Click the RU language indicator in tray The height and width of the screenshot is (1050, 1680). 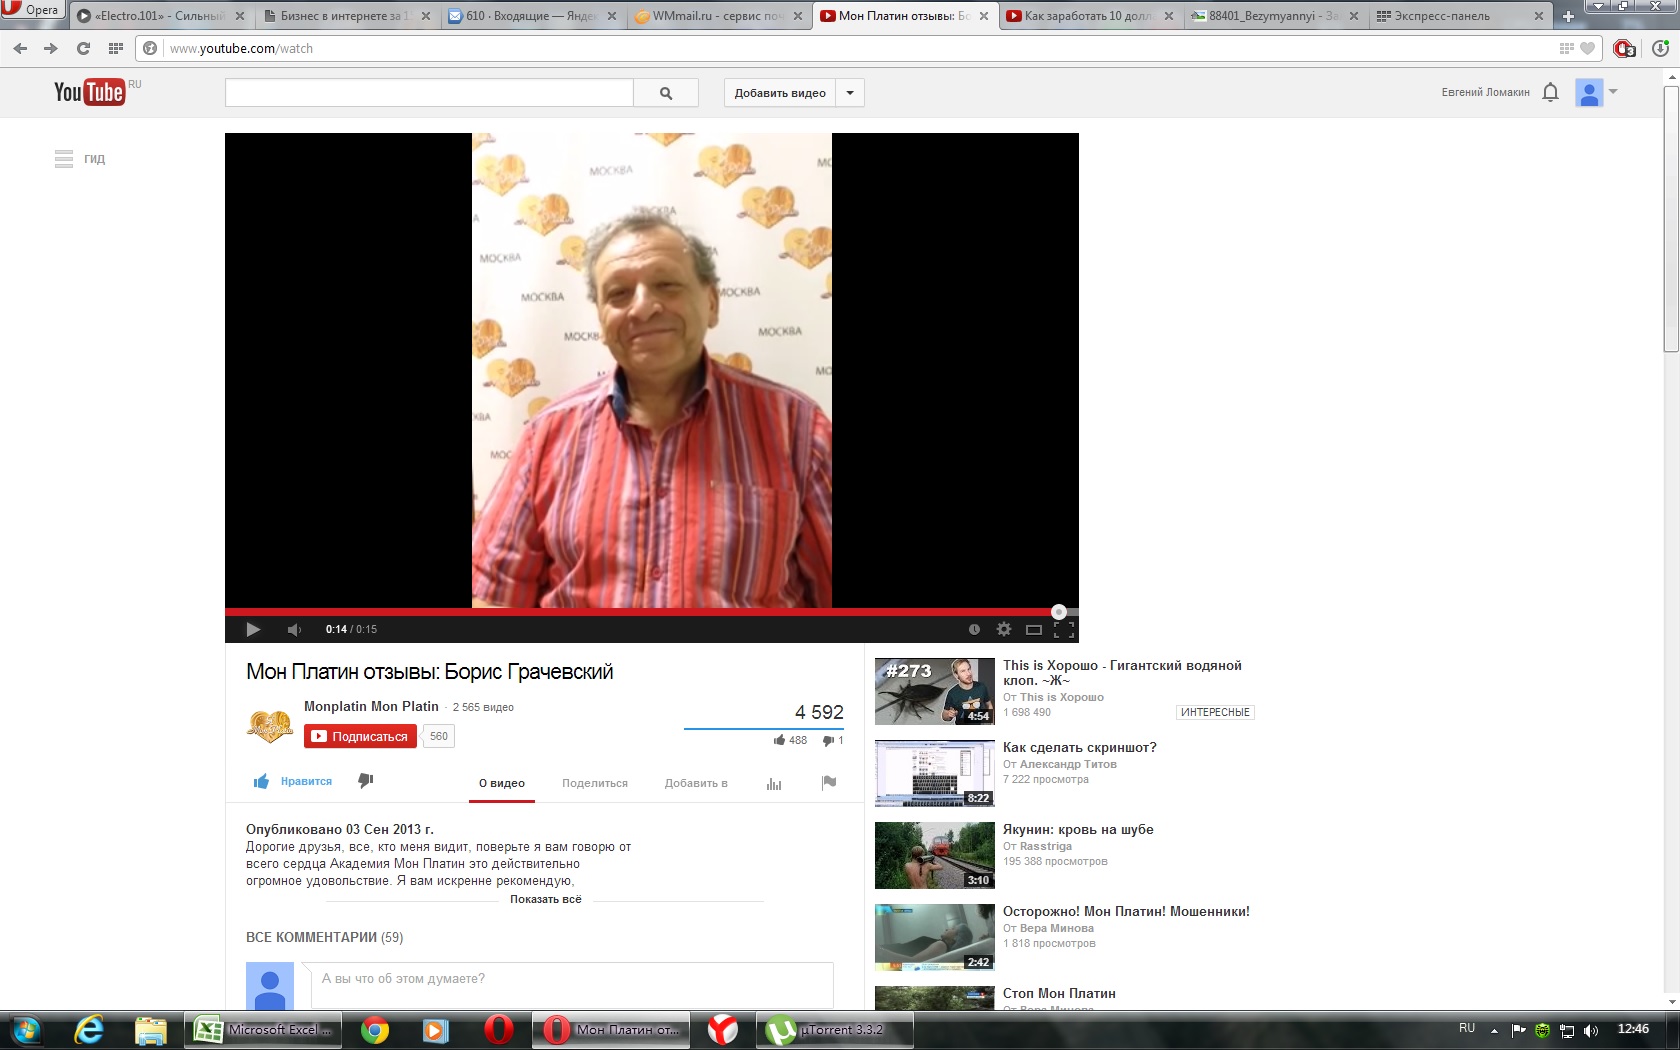(x=1467, y=1028)
